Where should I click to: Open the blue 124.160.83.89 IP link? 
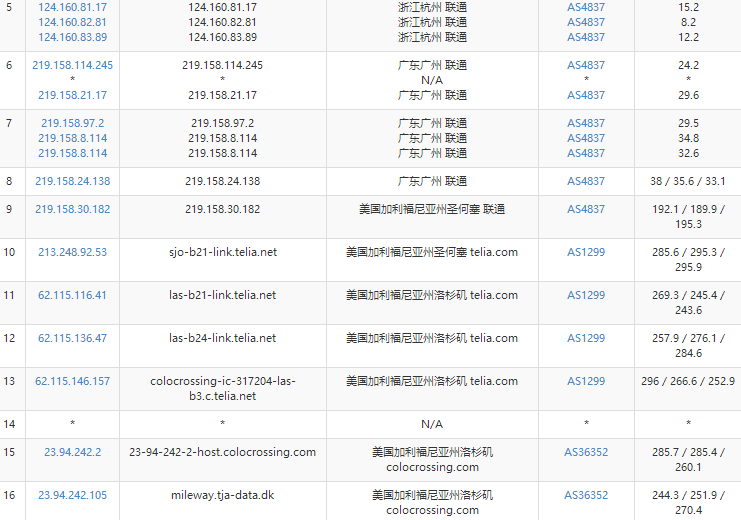tap(72, 37)
